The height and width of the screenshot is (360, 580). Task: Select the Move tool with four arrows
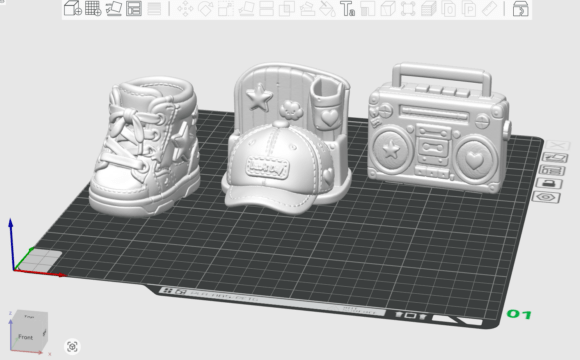click(x=185, y=9)
